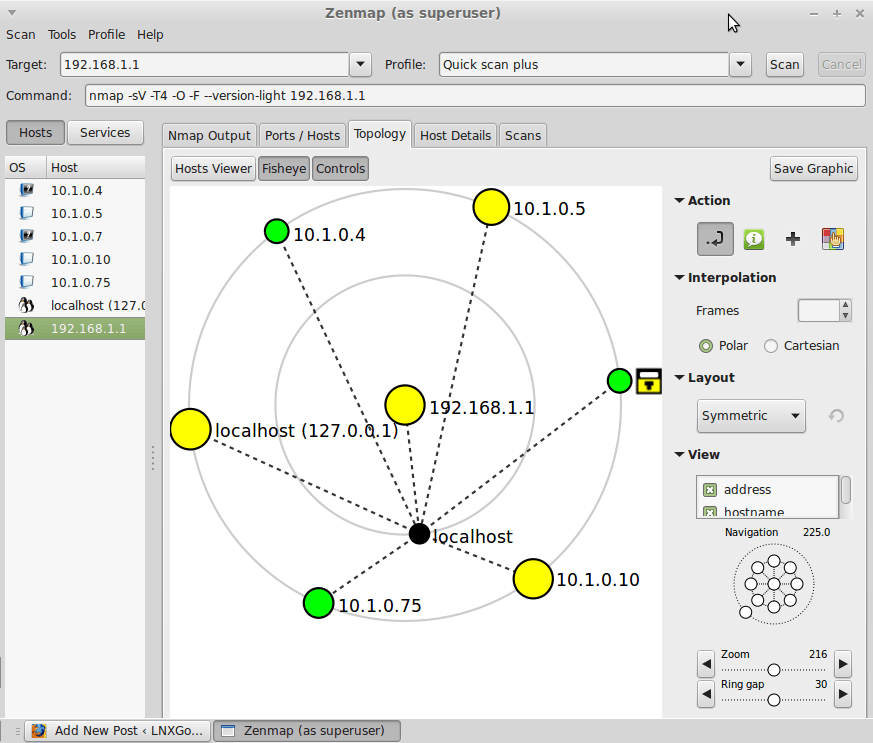
Task: Click the green node beside padlock
Action: pyautogui.click(x=619, y=381)
